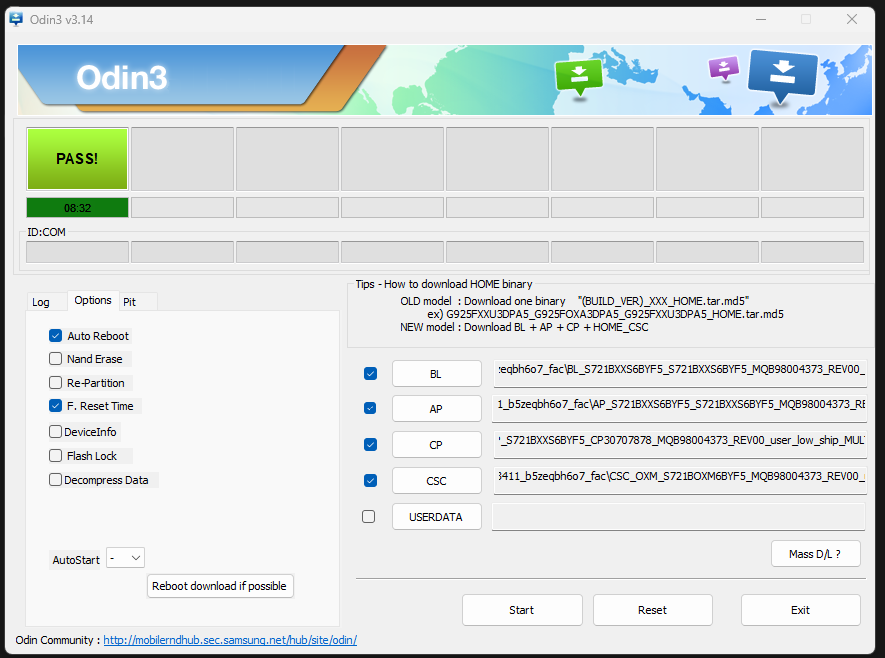Enable the USERDATA file checkbox
This screenshot has width=885, height=658.
[369, 517]
